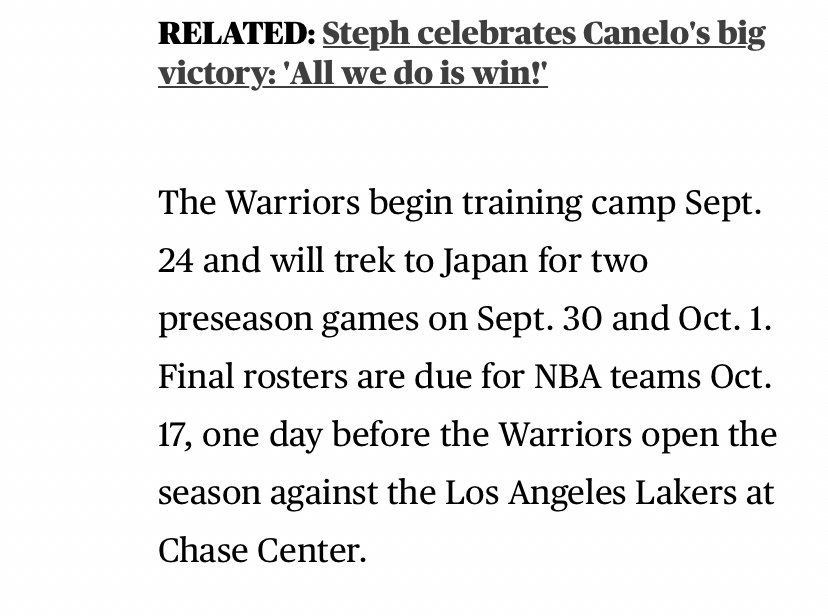This screenshot has height=616, width=828.
Task: Click the 'All we do is win!' link text
Action: (416, 73)
